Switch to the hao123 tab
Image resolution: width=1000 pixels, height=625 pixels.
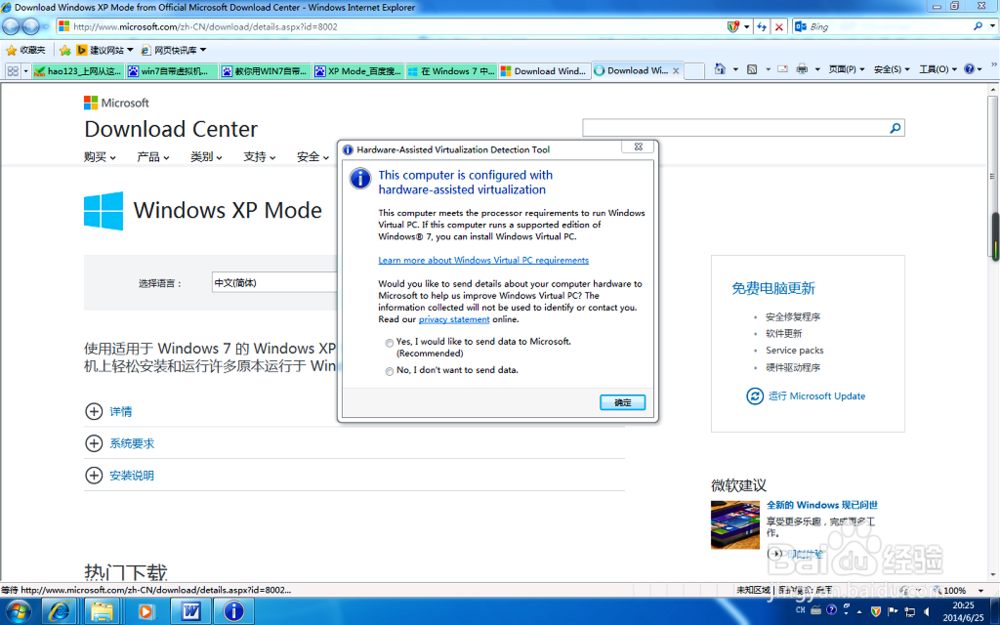click(x=77, y=71)
